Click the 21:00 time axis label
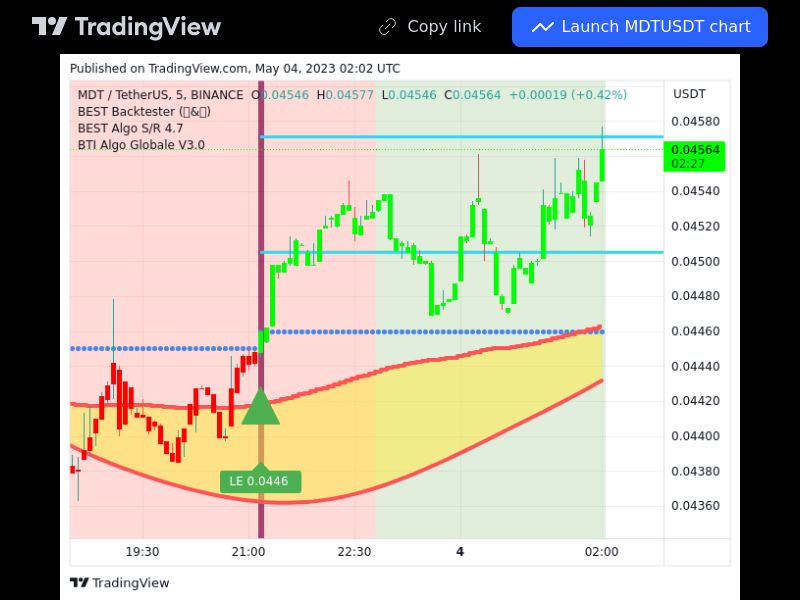This screenshot has height=600, width=800. (x=248, y=552)
